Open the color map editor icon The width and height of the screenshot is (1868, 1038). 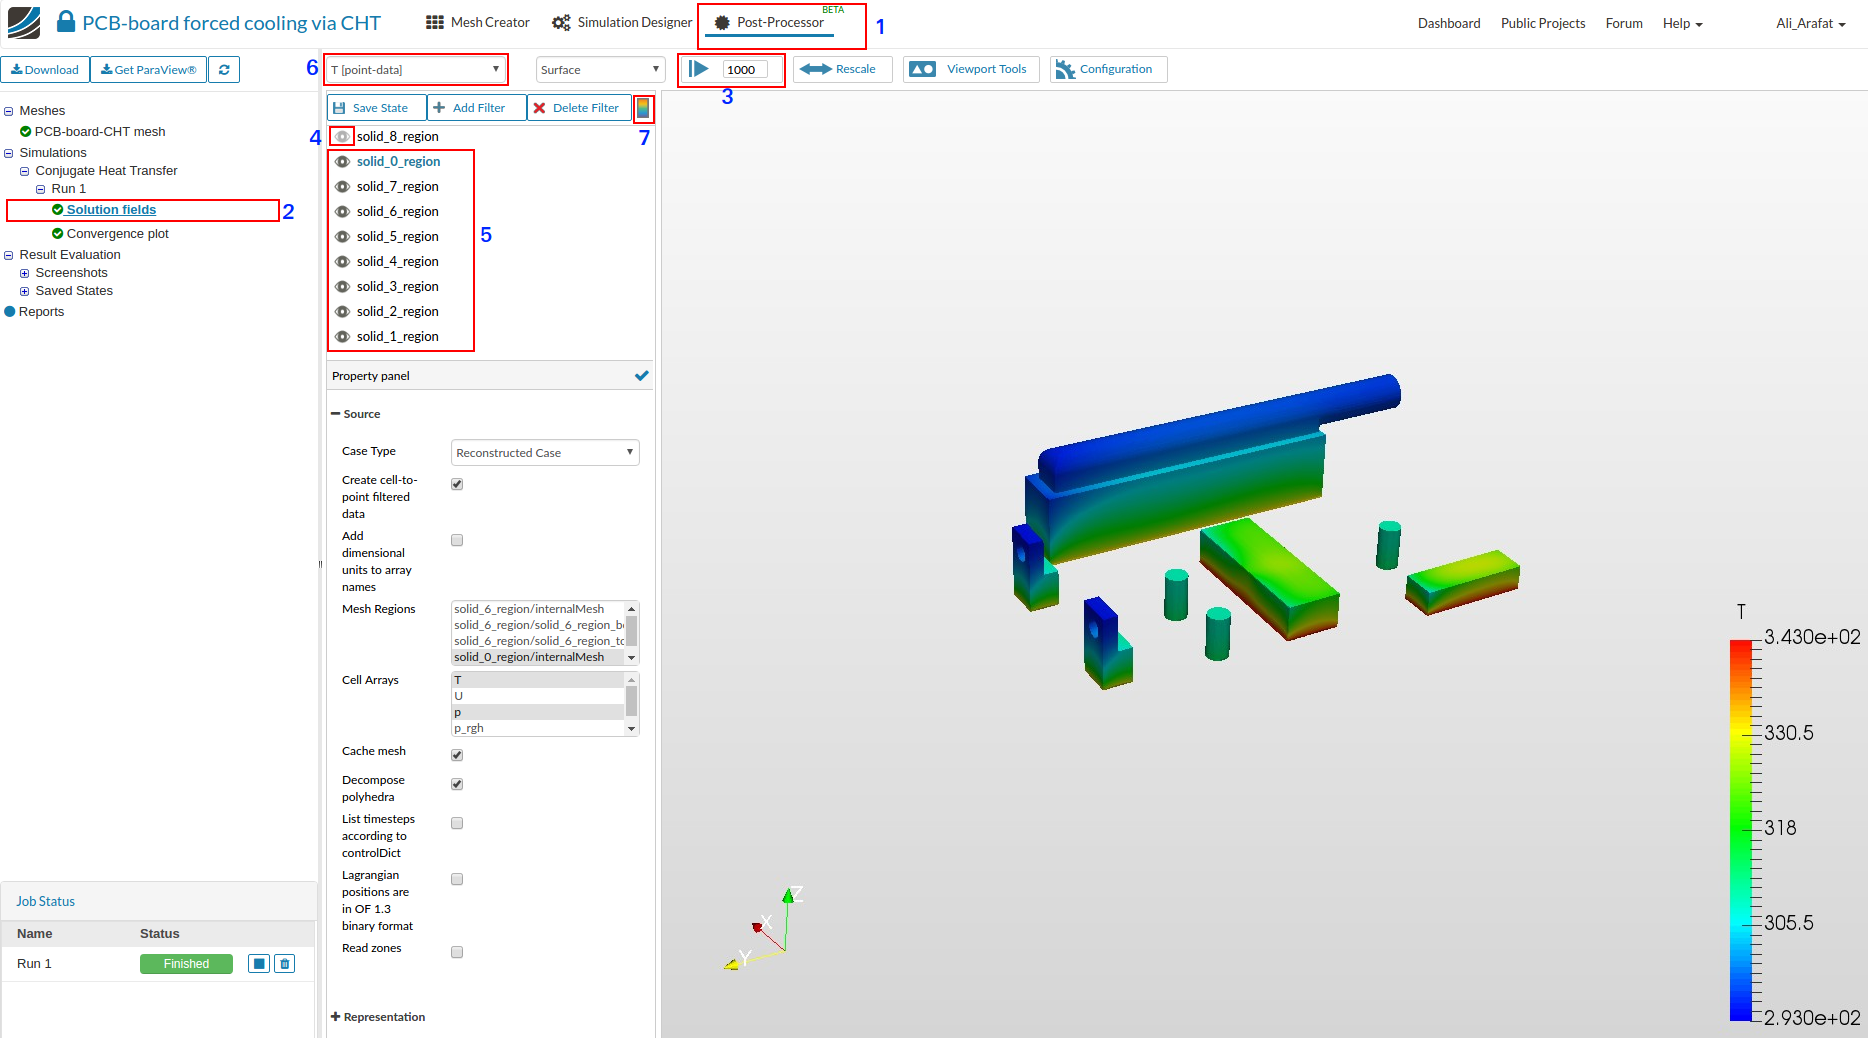coord(643,108)
